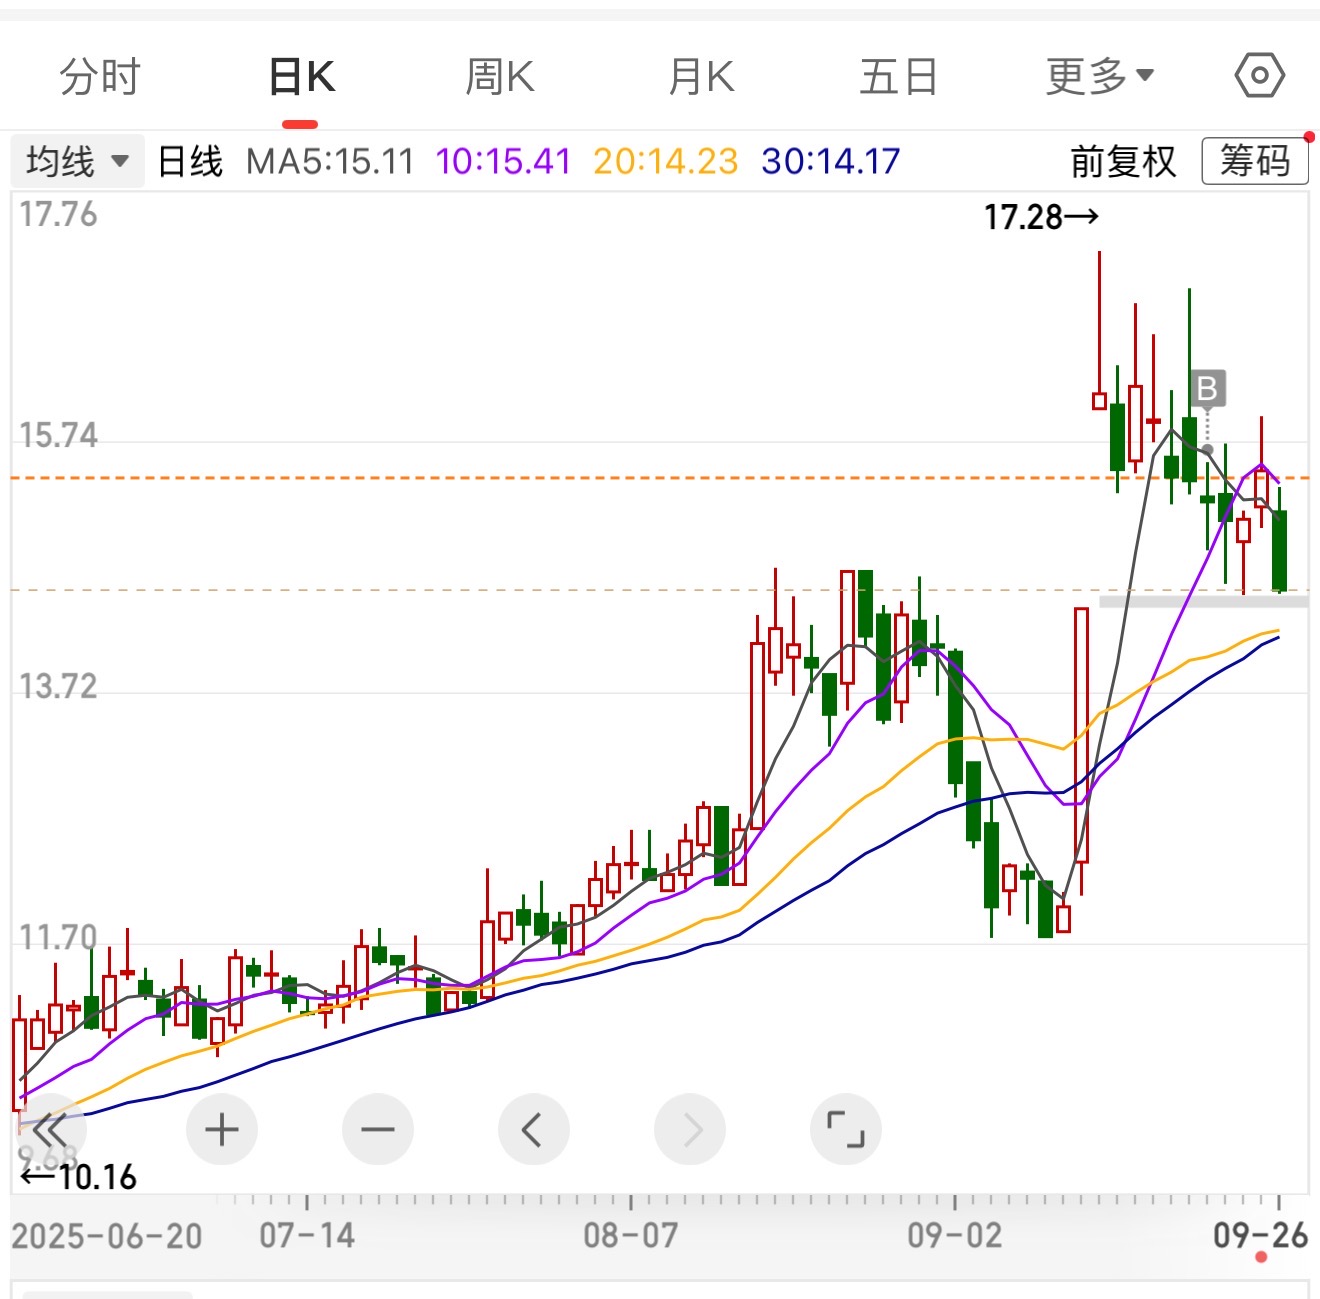Tap the MA5:15.11 moving average label
This screenshot has width=1320, height=1299.
click(x=330, y=161)
